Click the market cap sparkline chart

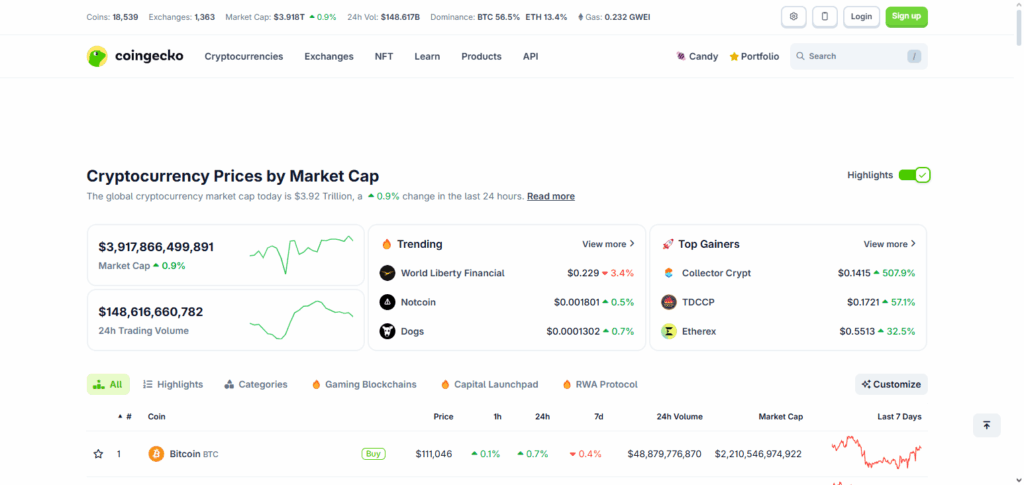301,254
